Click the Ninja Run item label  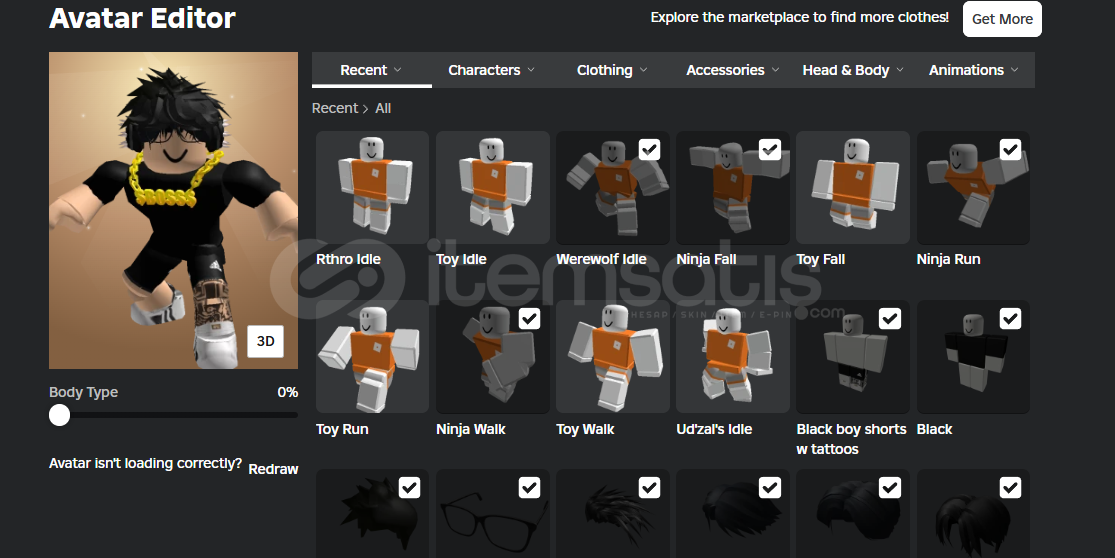[949, 259]
